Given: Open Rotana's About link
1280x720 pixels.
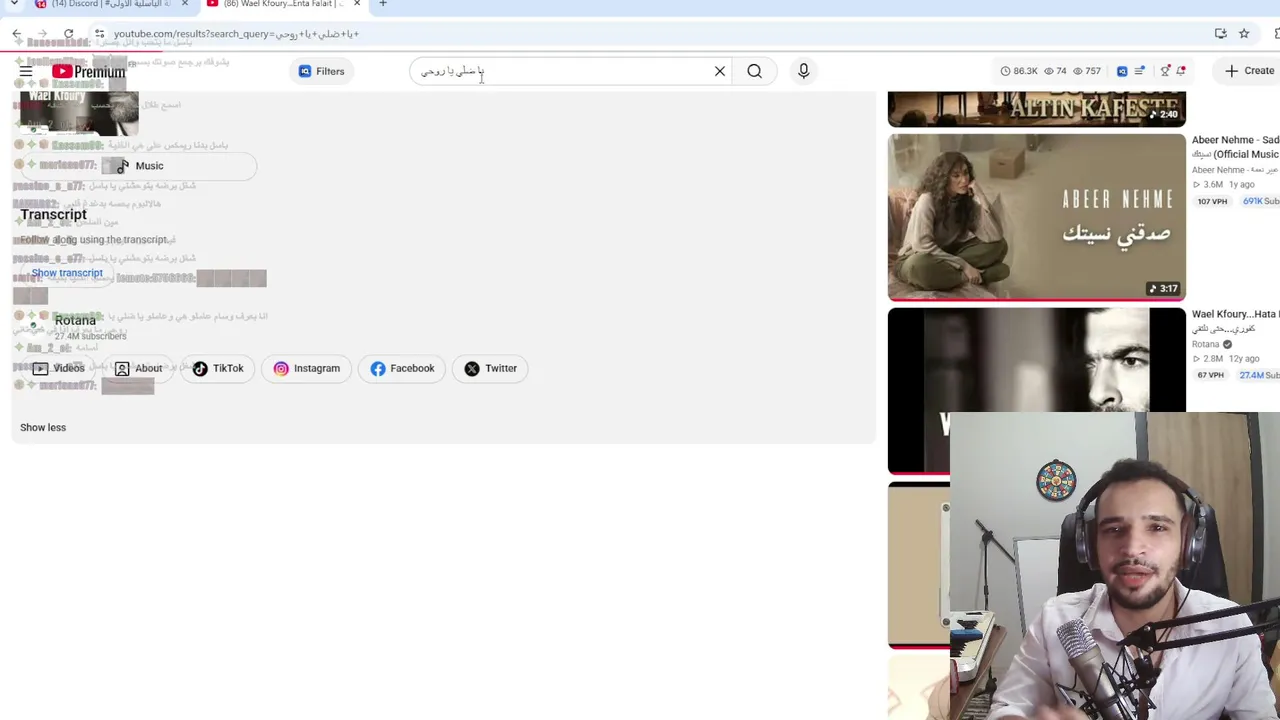Looking at the screenshot, I should tap(138, 368).
